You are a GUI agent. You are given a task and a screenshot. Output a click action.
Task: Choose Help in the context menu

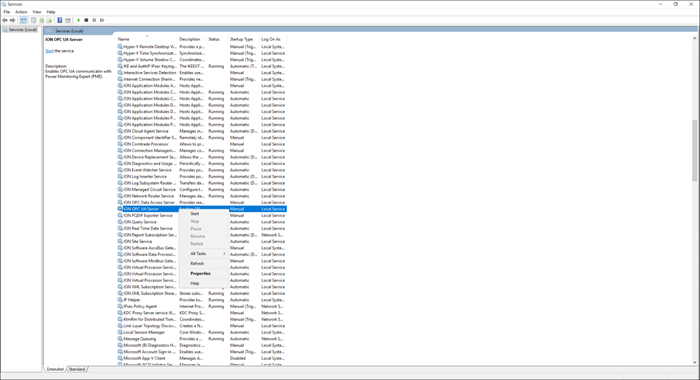pos(204,283)
